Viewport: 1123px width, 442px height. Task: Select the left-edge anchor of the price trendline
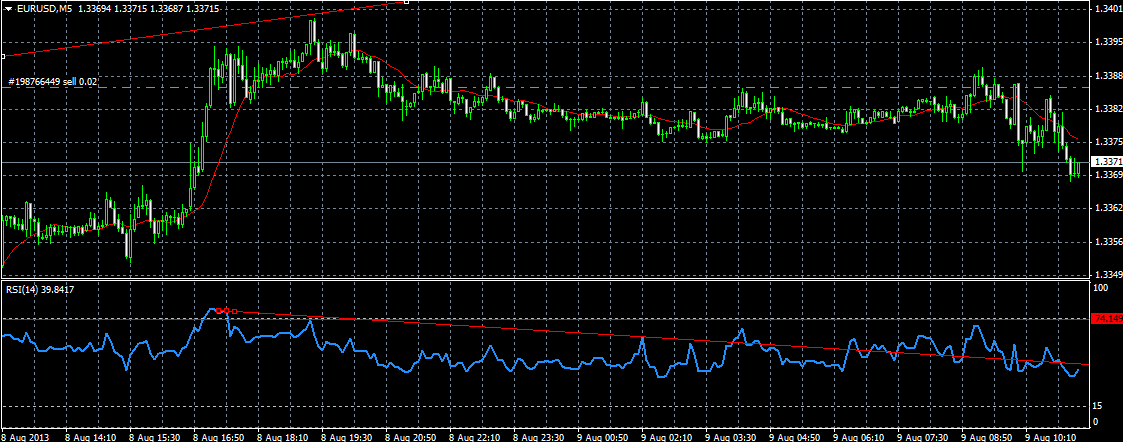[x=2, y=56]
